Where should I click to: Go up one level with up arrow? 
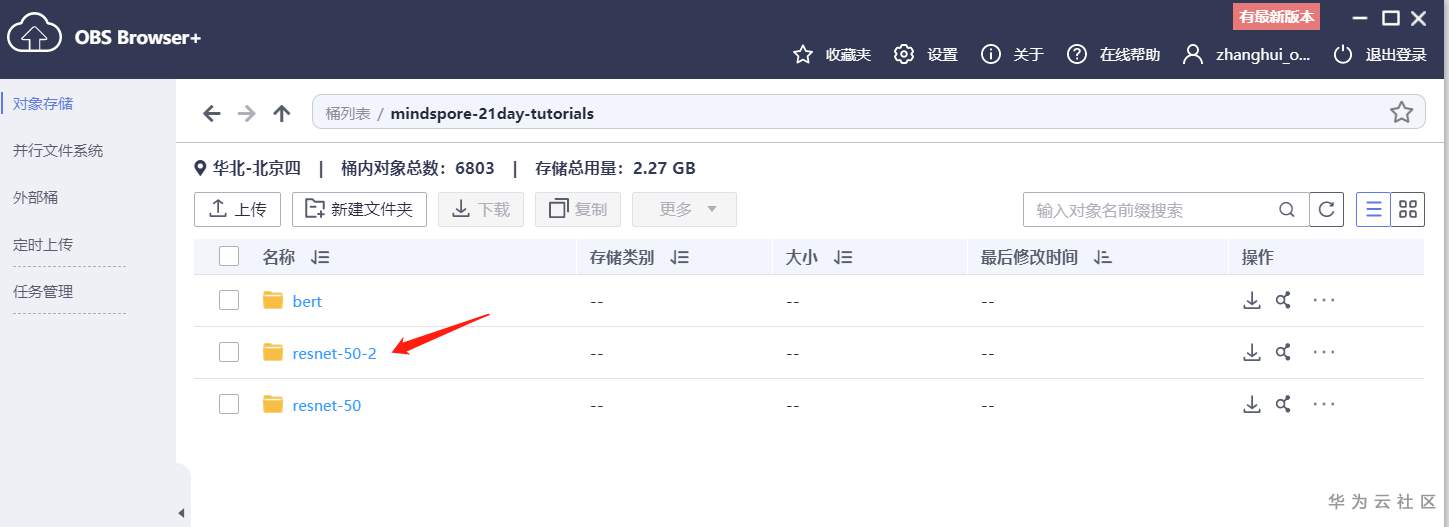tap(282, 113)
